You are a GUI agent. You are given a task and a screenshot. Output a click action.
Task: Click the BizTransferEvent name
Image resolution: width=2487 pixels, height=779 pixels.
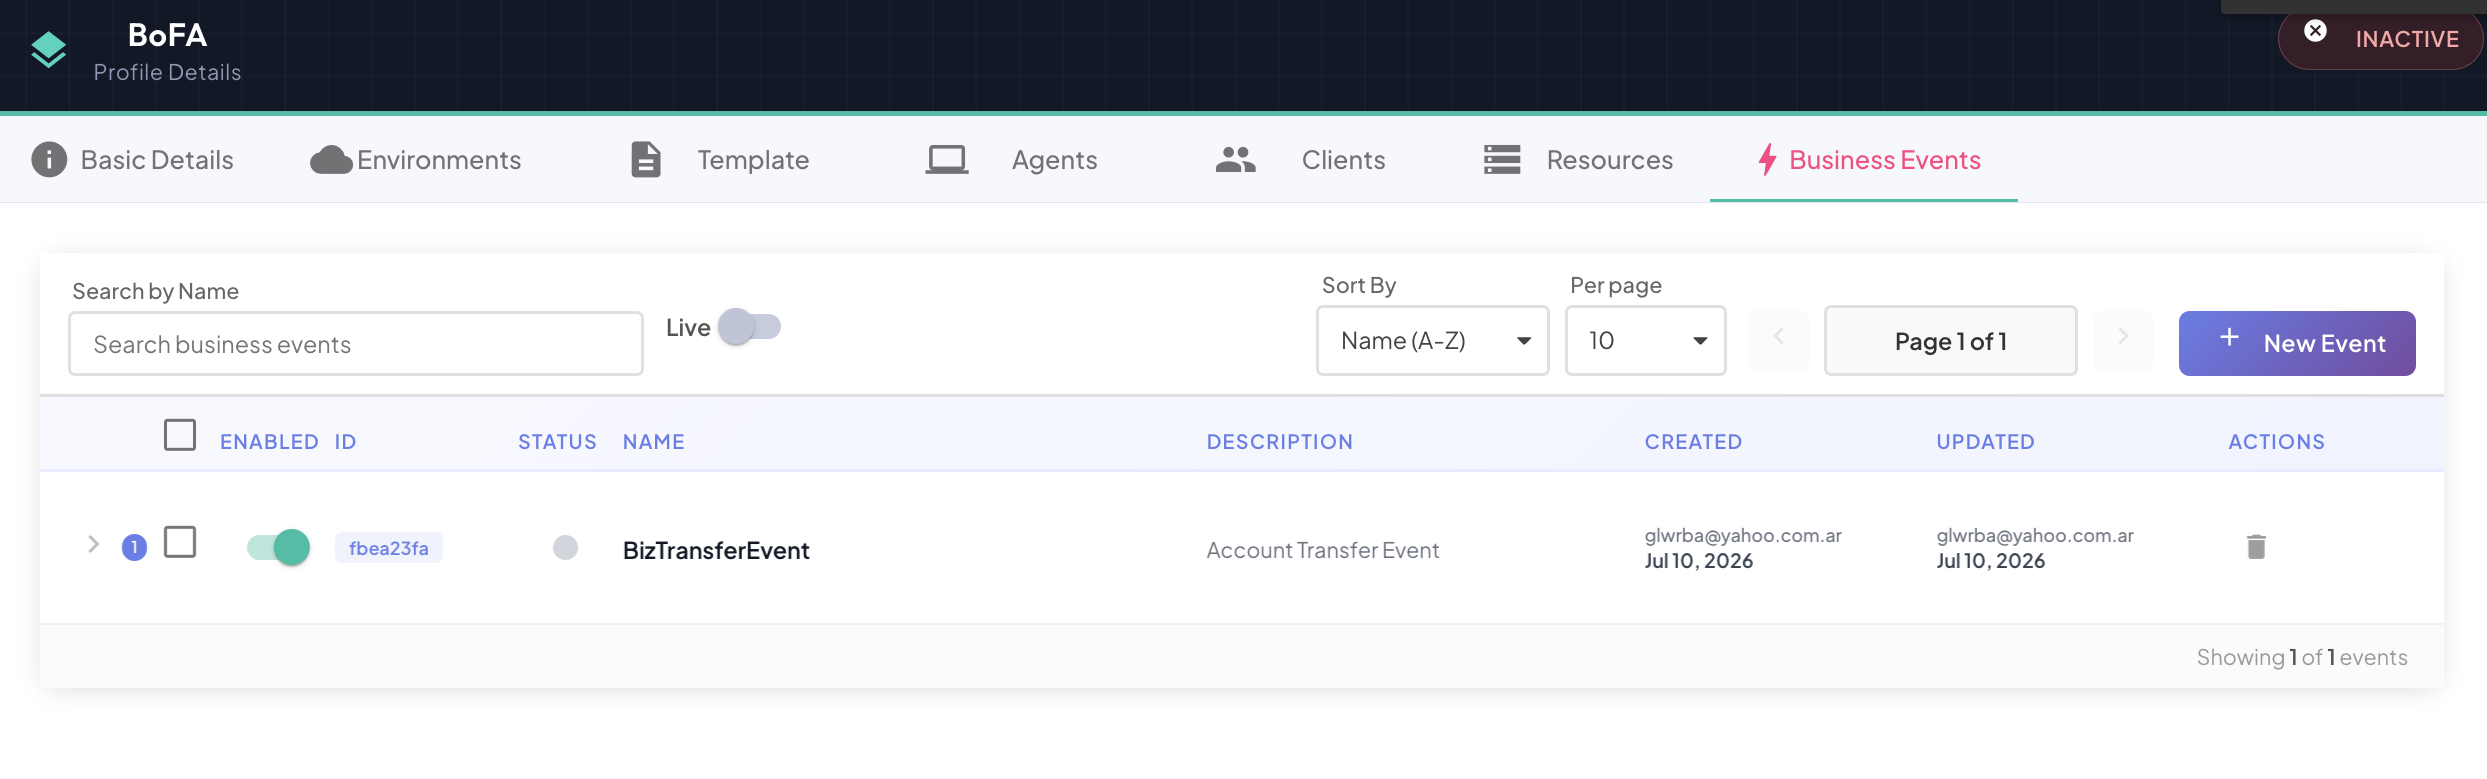coord(716,550)
